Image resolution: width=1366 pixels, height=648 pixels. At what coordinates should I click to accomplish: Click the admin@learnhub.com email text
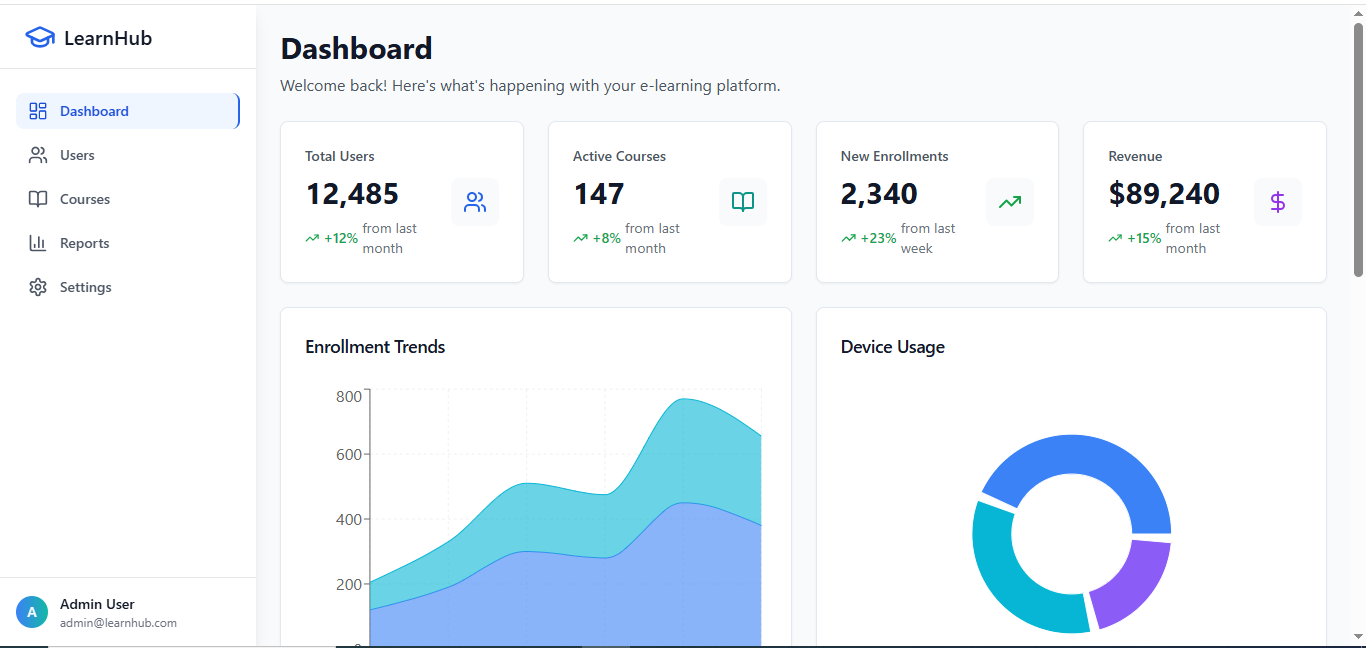[117, 622]
